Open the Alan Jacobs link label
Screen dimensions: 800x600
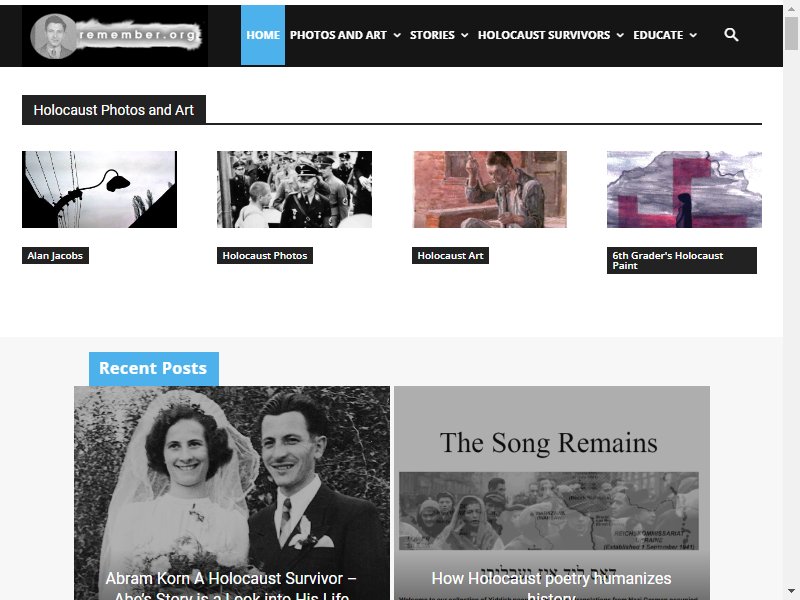(55, 256)
